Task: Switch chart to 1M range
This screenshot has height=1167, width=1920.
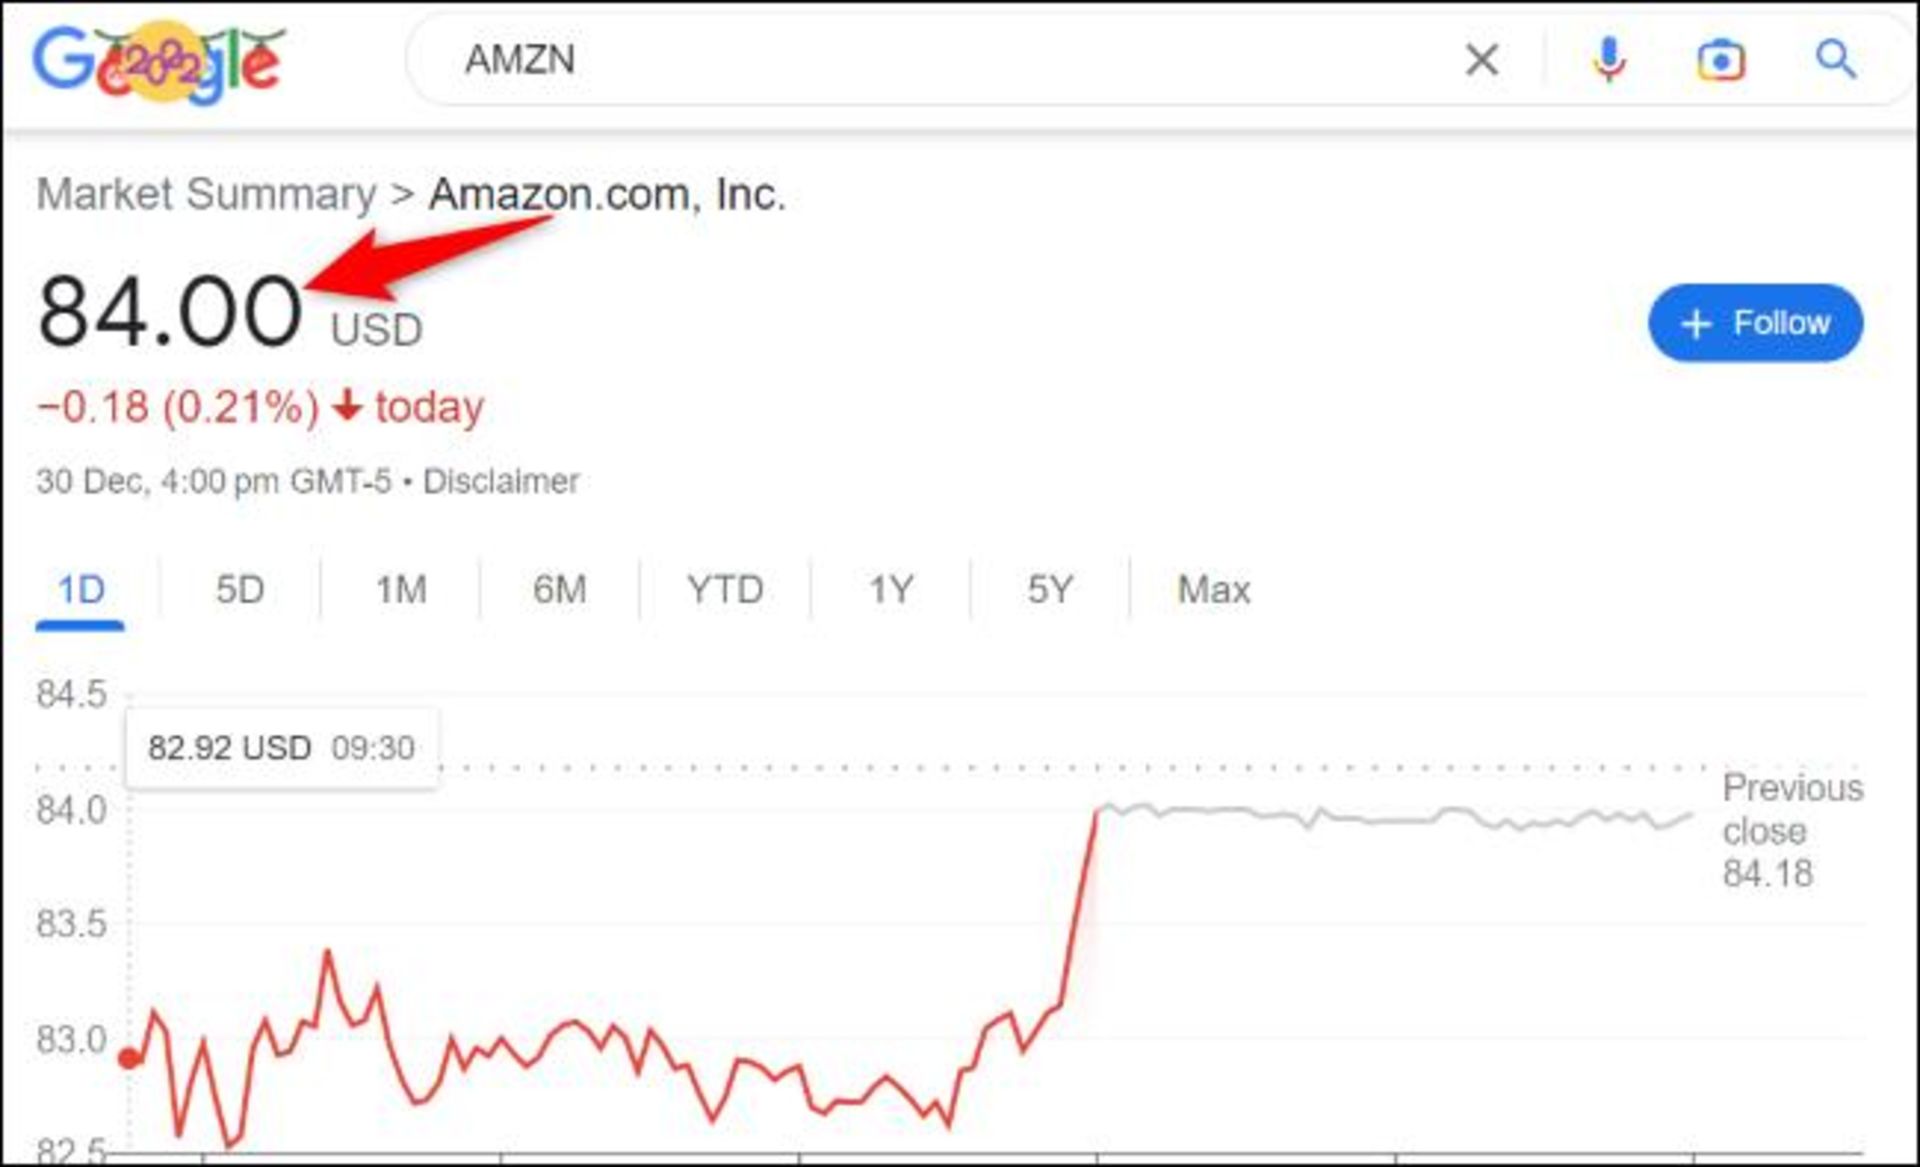Action: [x=400, y=590]
